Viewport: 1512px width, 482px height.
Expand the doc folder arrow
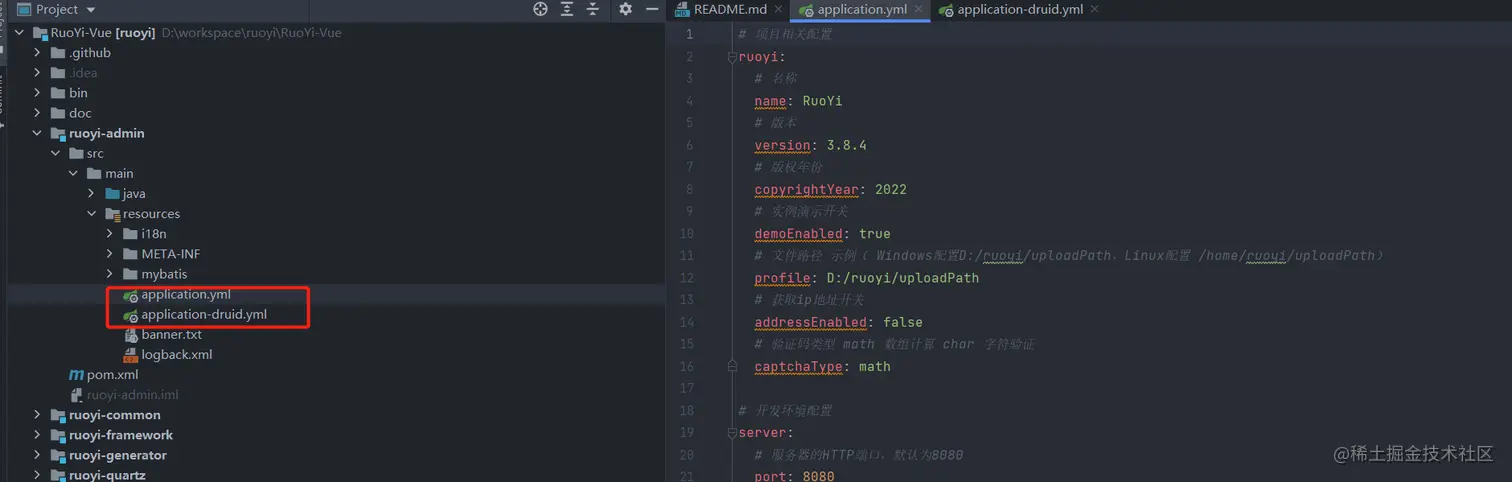(x=37, y=113)
